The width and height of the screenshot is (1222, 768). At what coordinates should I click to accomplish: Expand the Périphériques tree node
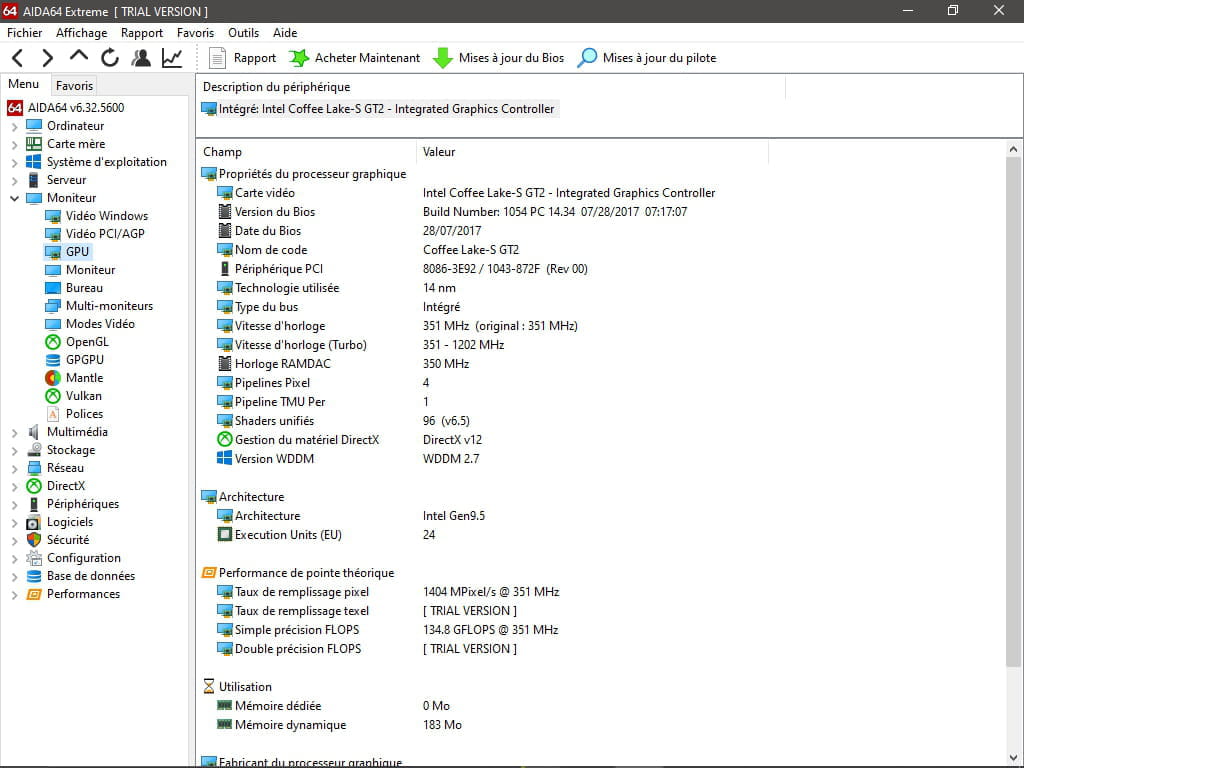pyautogui.click(x=14, y=504)
